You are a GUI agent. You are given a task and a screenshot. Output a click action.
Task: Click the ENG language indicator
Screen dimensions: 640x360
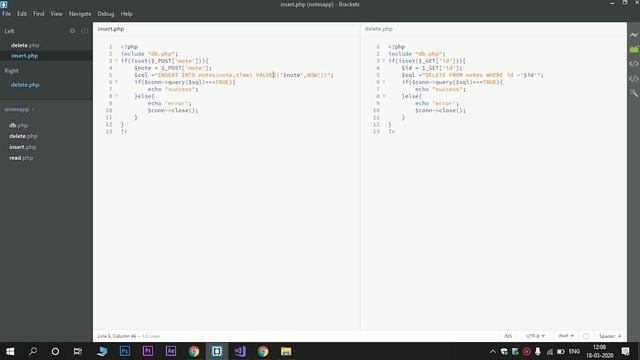(x=574, y=351)
